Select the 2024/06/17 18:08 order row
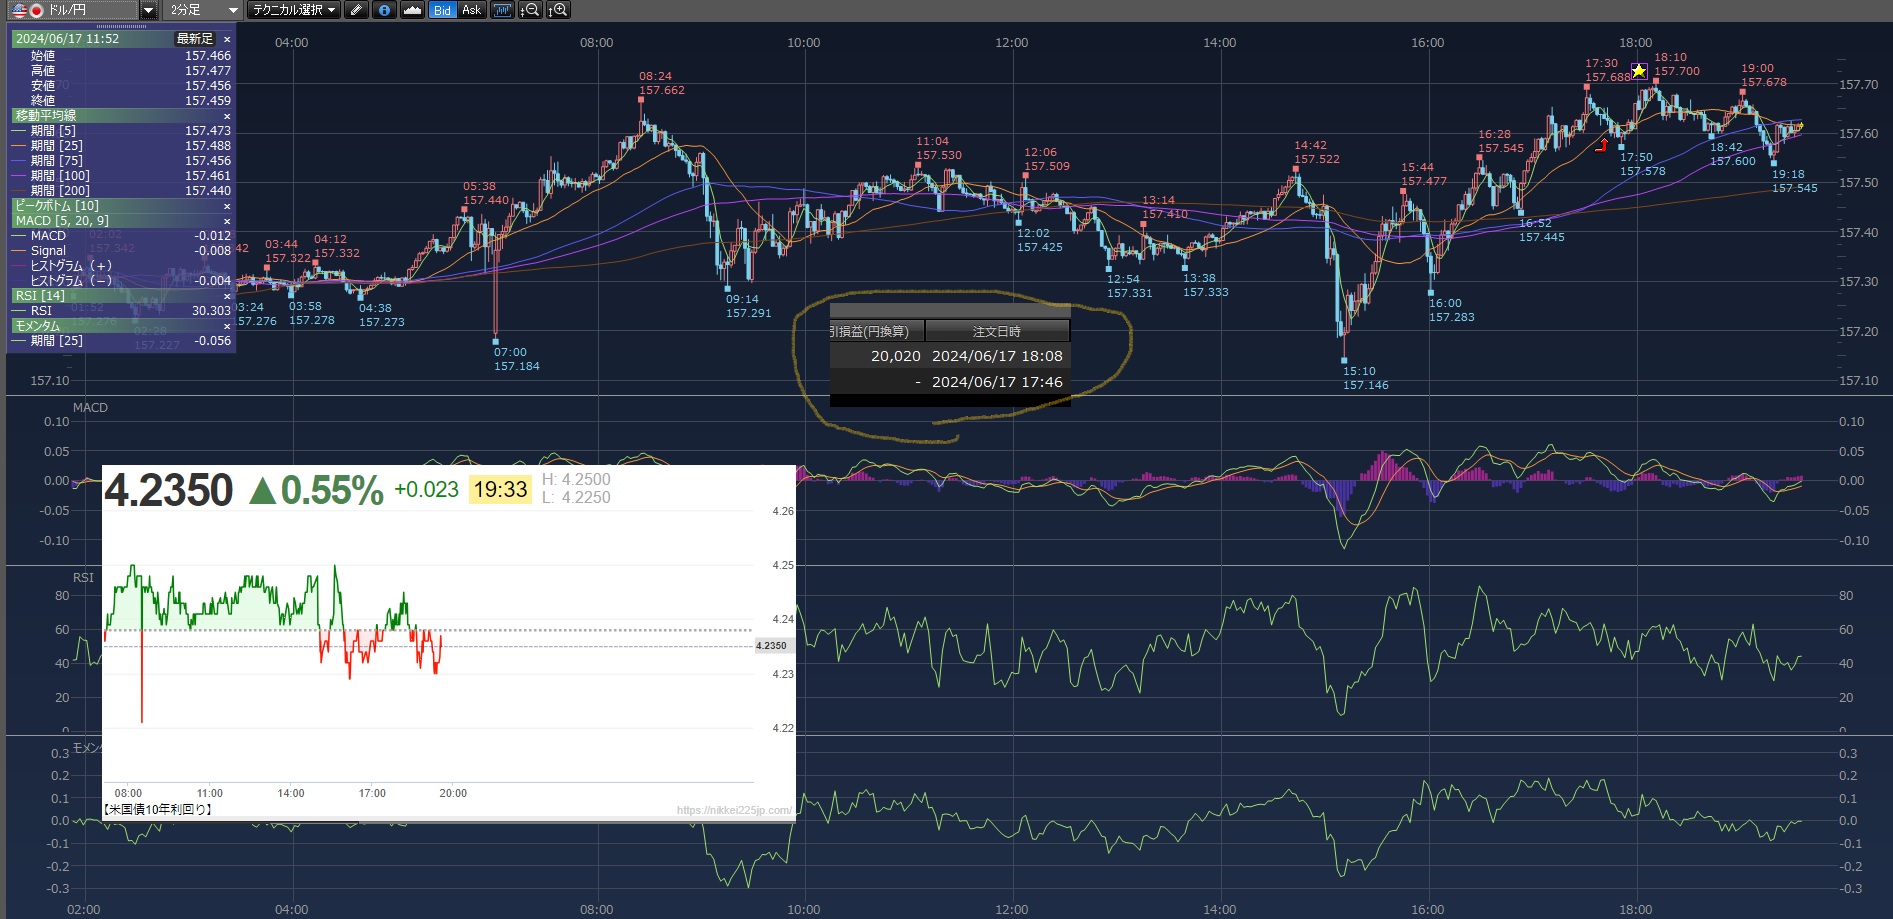This screenshot has height=919, width=1893. pos(949,356)
